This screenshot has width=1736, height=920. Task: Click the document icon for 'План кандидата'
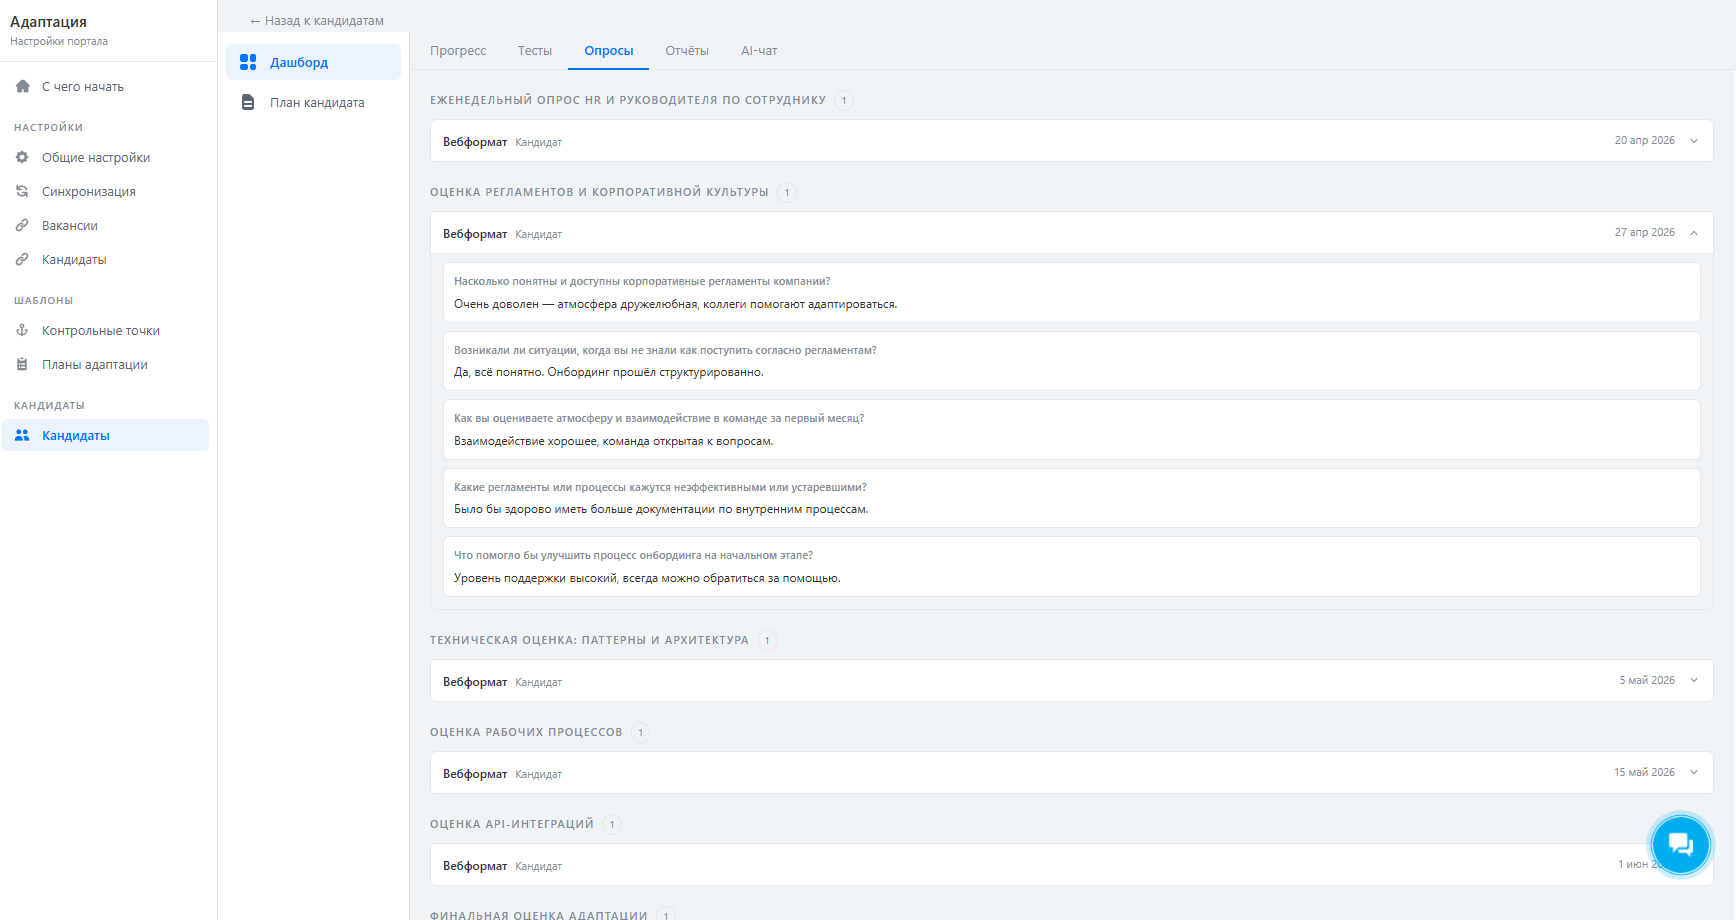point(248,103)
